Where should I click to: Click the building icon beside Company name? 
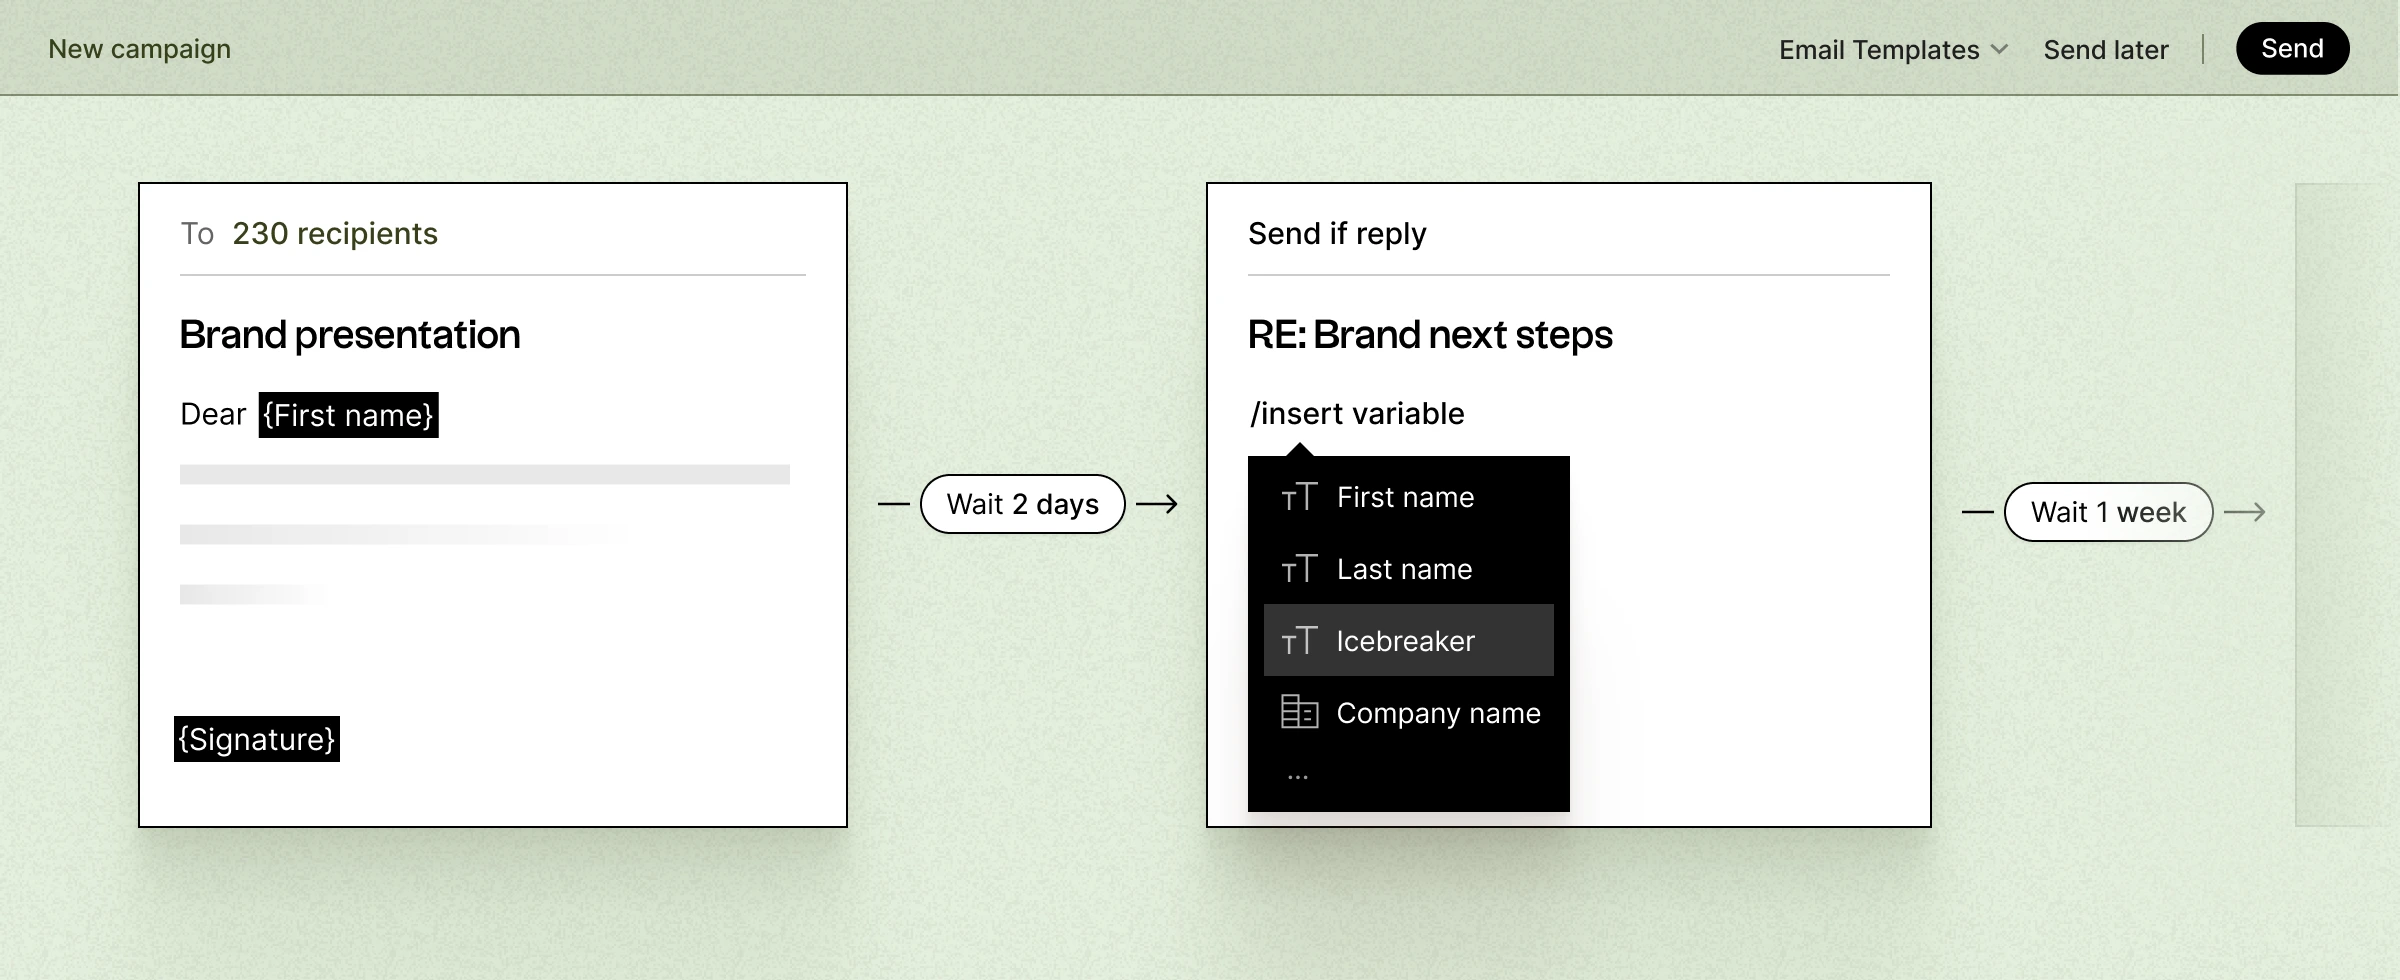1299,712
